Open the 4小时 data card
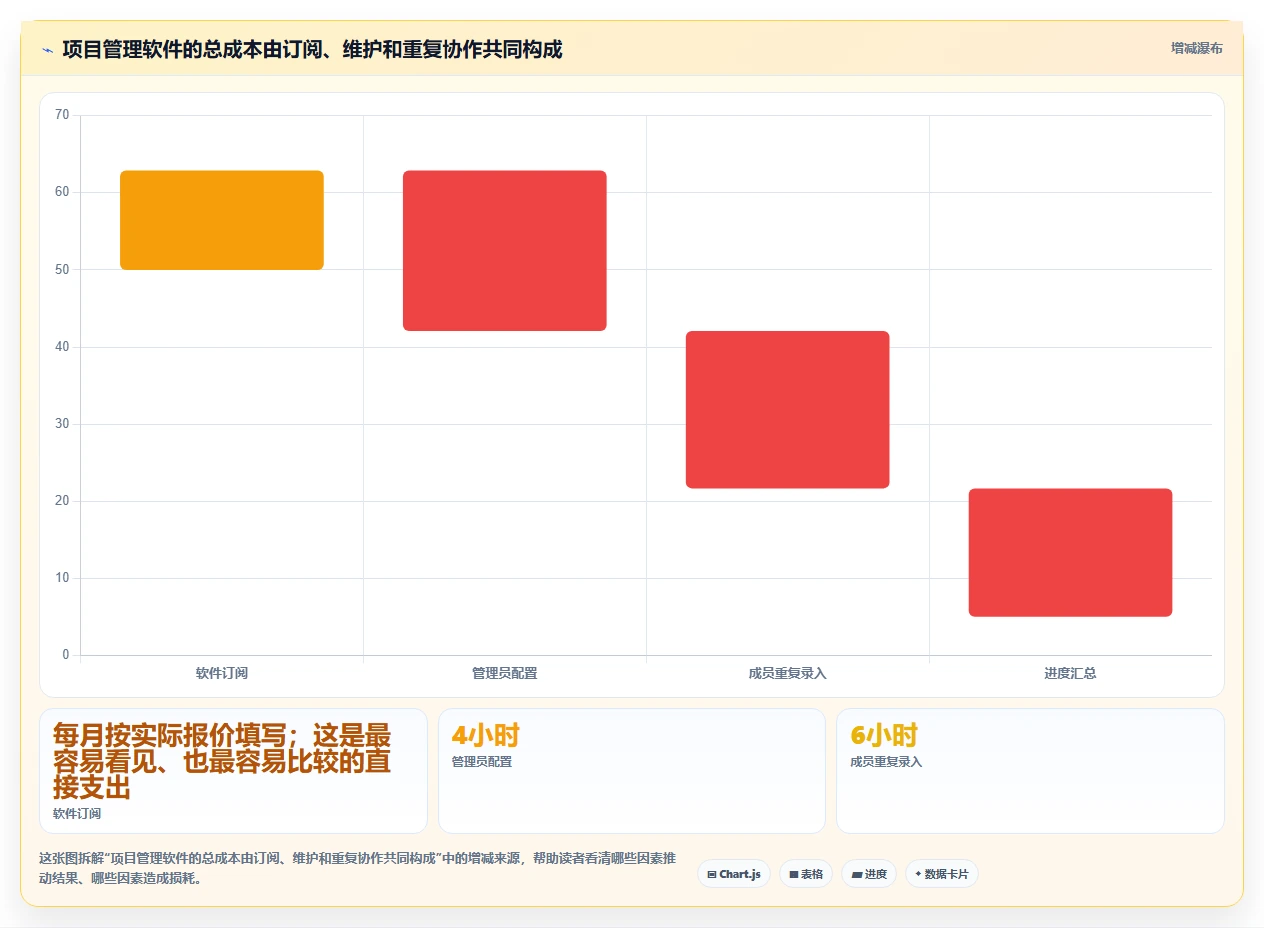This screenshot has width=1264, height=928. pos(632,771)
